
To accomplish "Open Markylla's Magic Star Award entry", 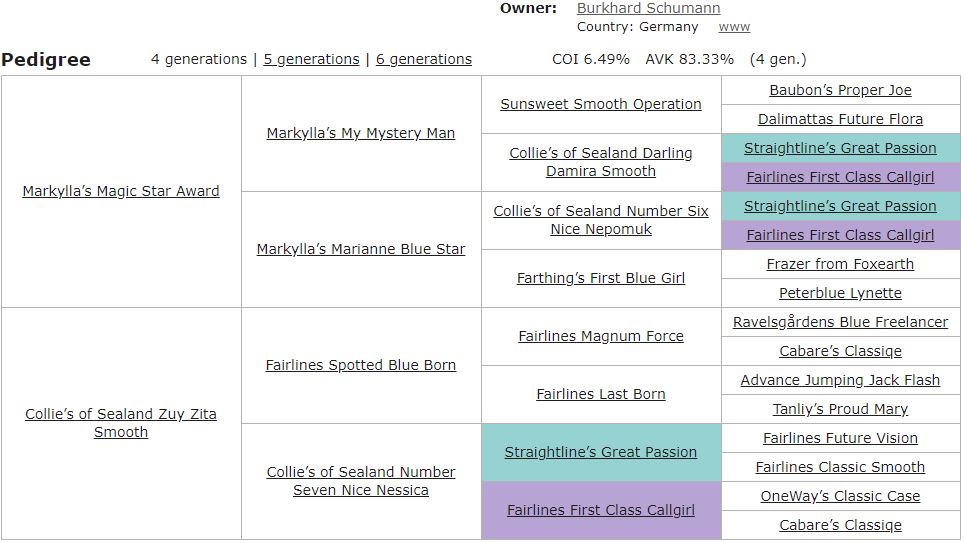I will coord(121,191).
